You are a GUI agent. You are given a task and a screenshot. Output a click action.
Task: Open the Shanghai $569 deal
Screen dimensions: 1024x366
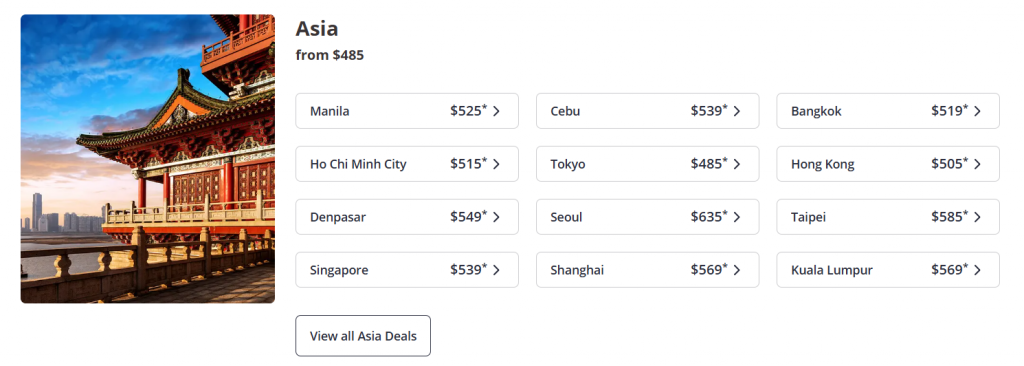click(x=647, y=270)
